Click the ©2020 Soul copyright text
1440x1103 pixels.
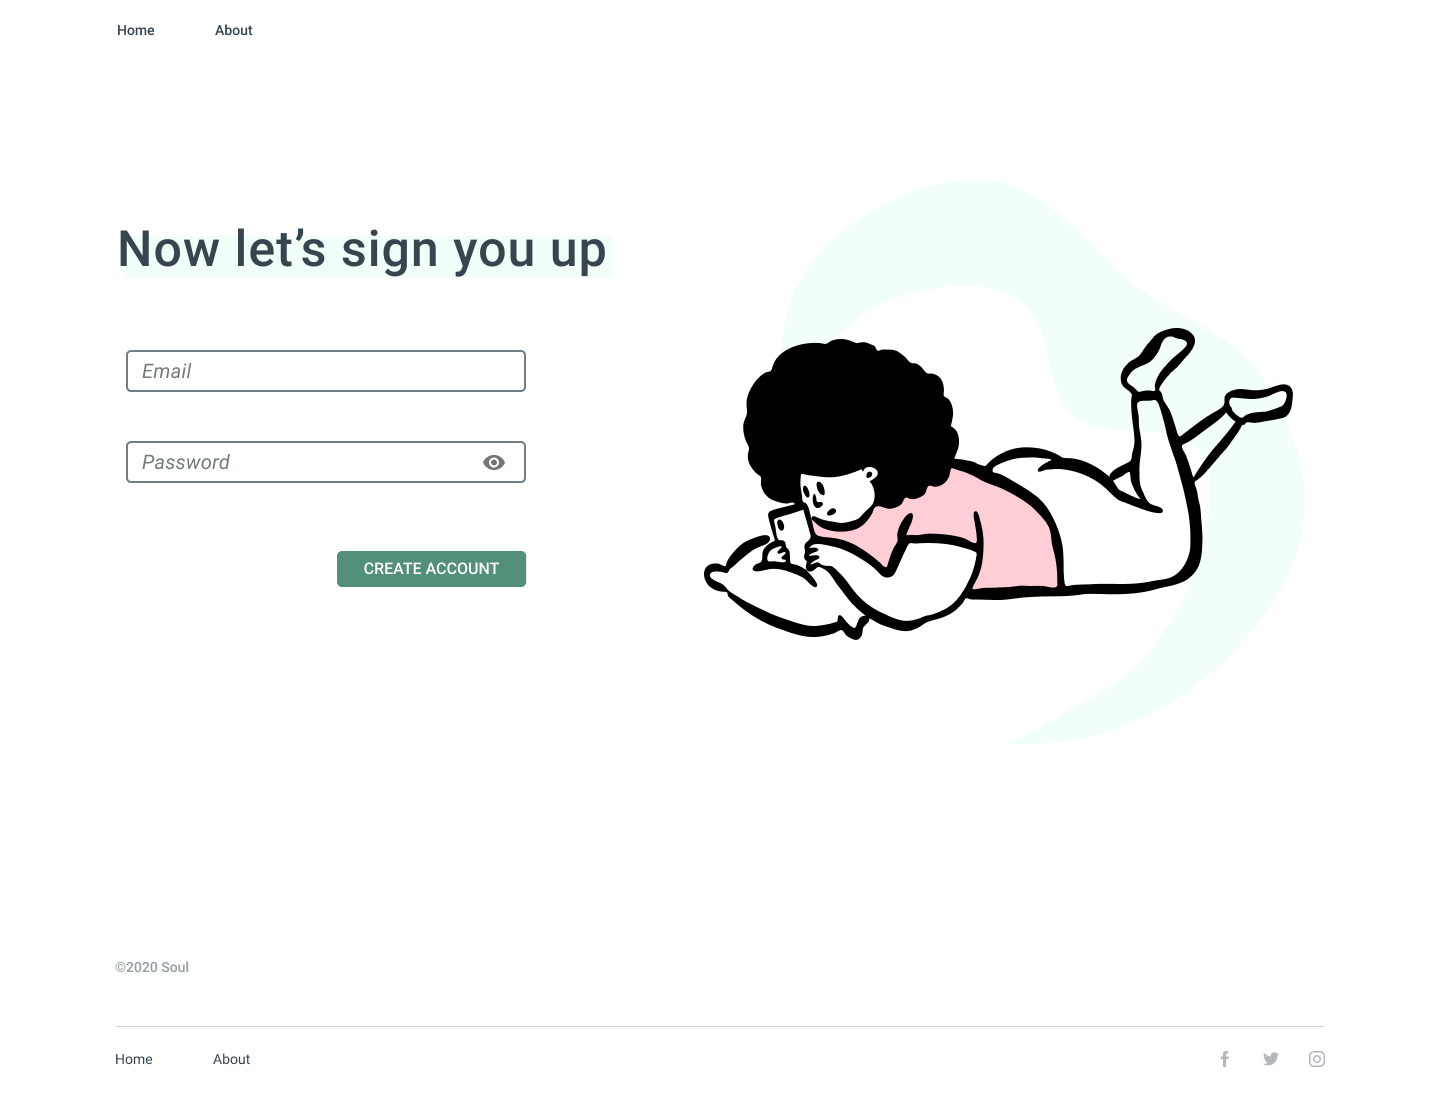(x=152, y=967)
